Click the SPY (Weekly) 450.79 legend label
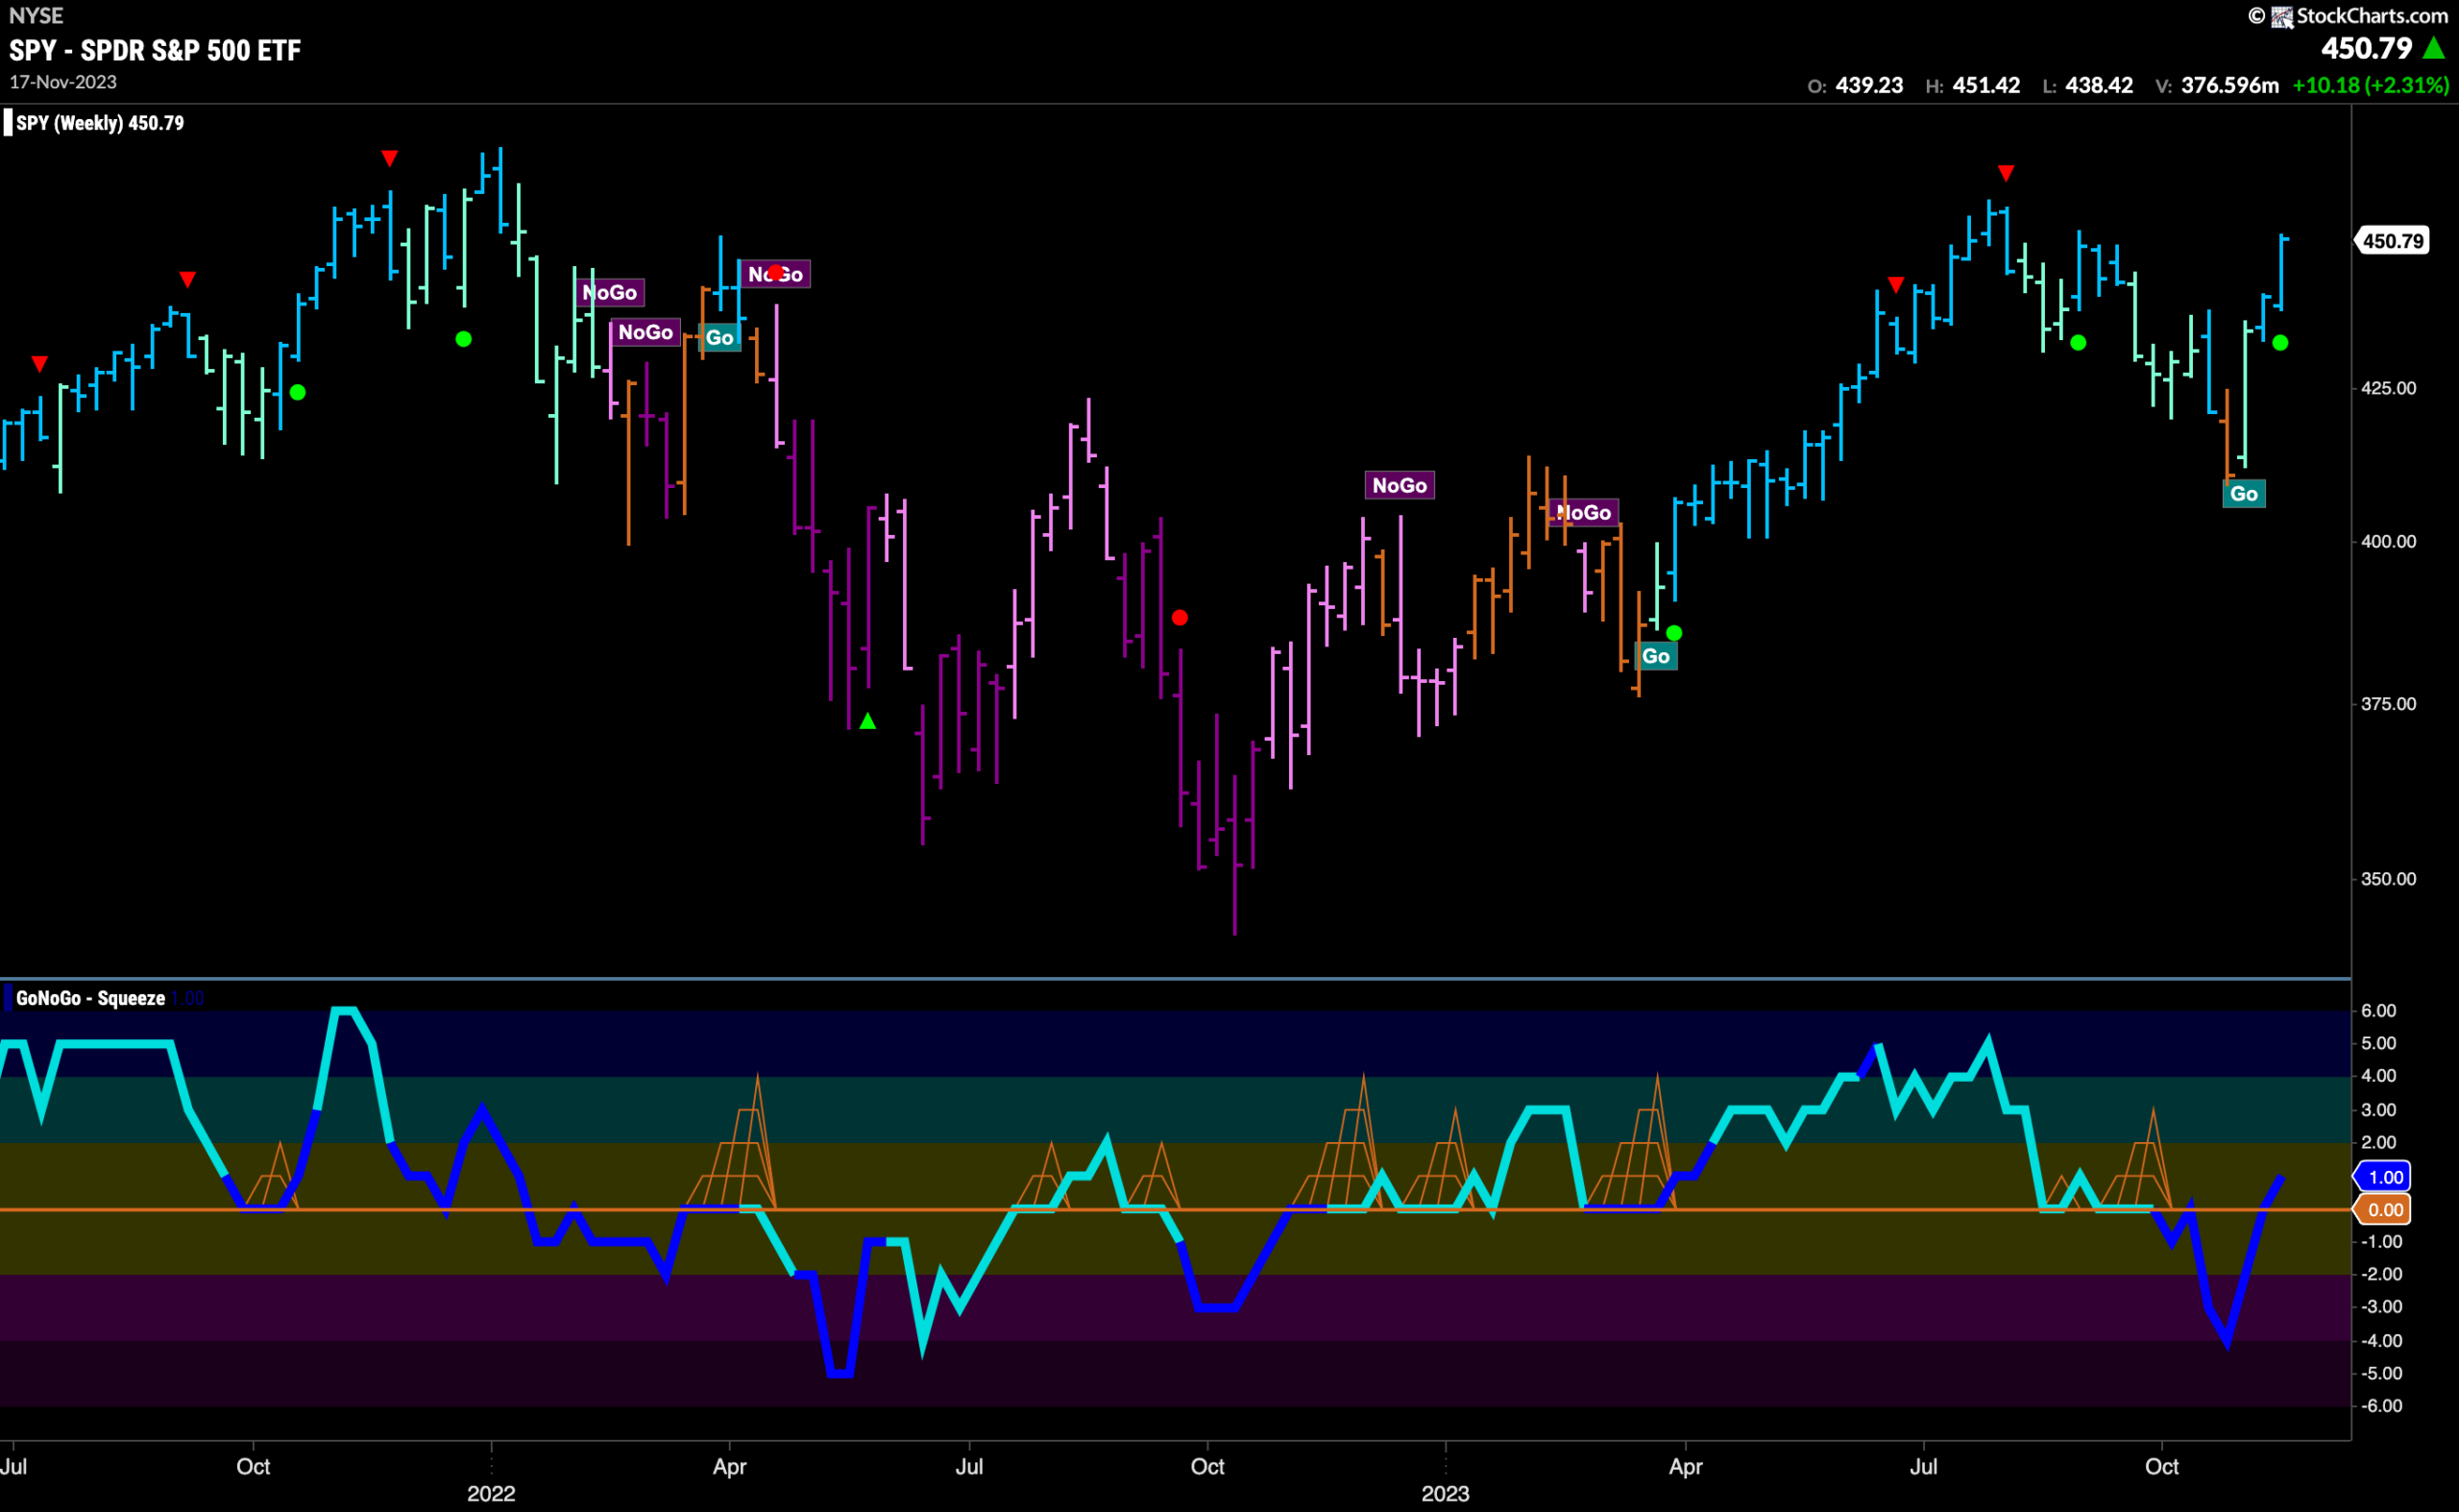Screen dimensions: 2459x1512 coord(100,123)
